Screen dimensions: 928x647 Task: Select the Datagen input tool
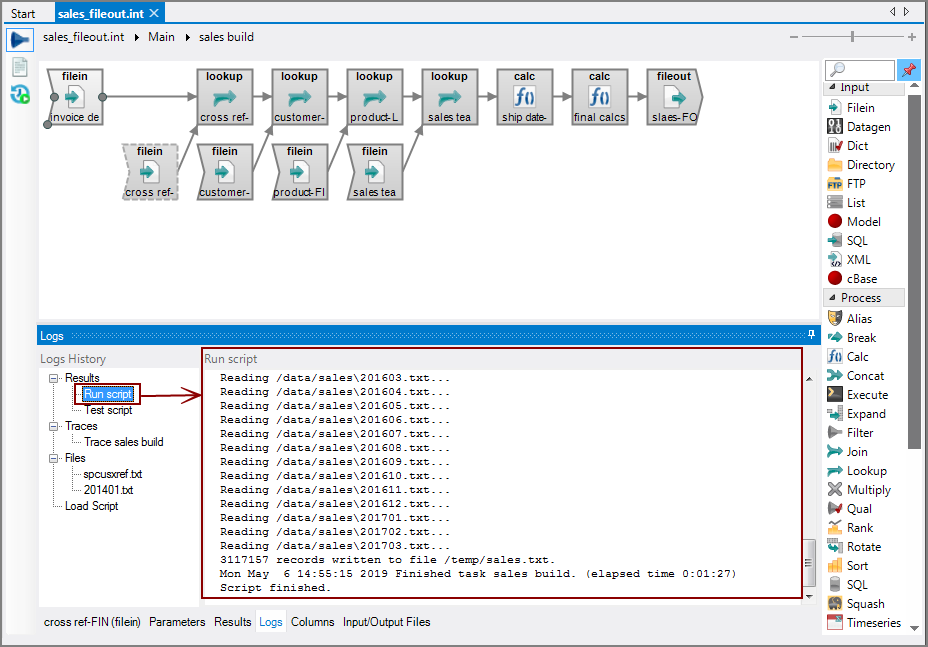point(863,126)
